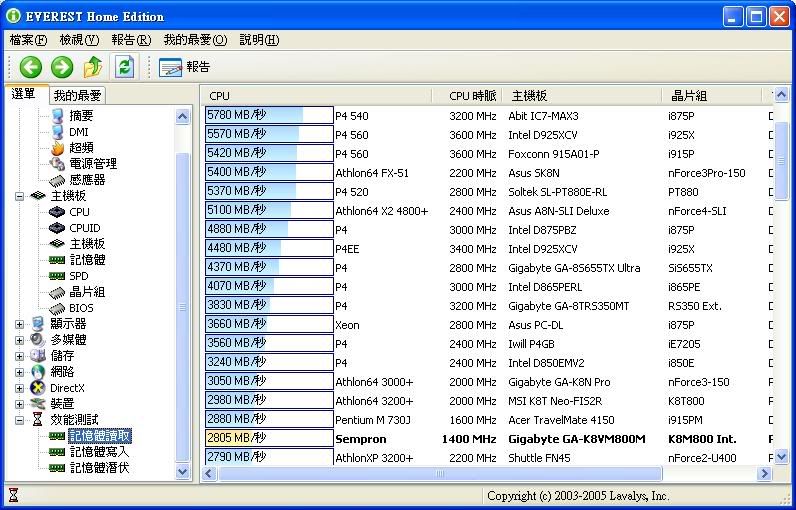Viewport: 796px width, 510px height.
Task: Open the 記憶體潛伏 memory latency benchmark
Action: 100,468
